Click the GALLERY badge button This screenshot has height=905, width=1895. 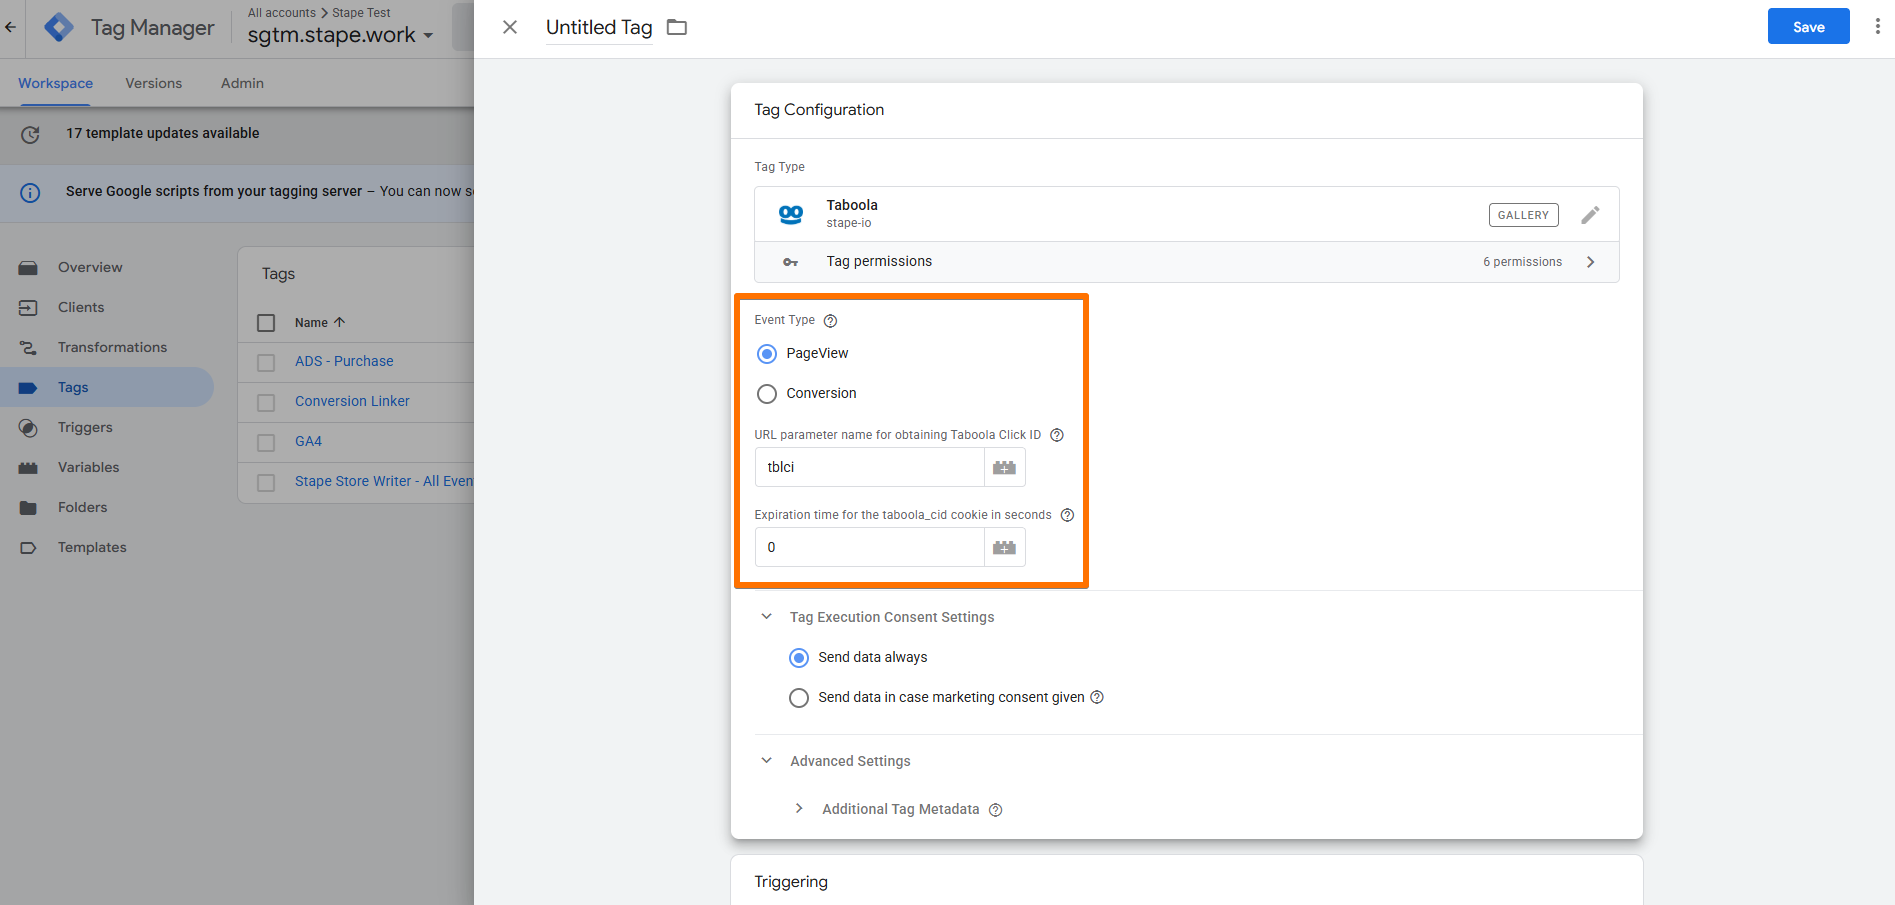[1523, 215]
